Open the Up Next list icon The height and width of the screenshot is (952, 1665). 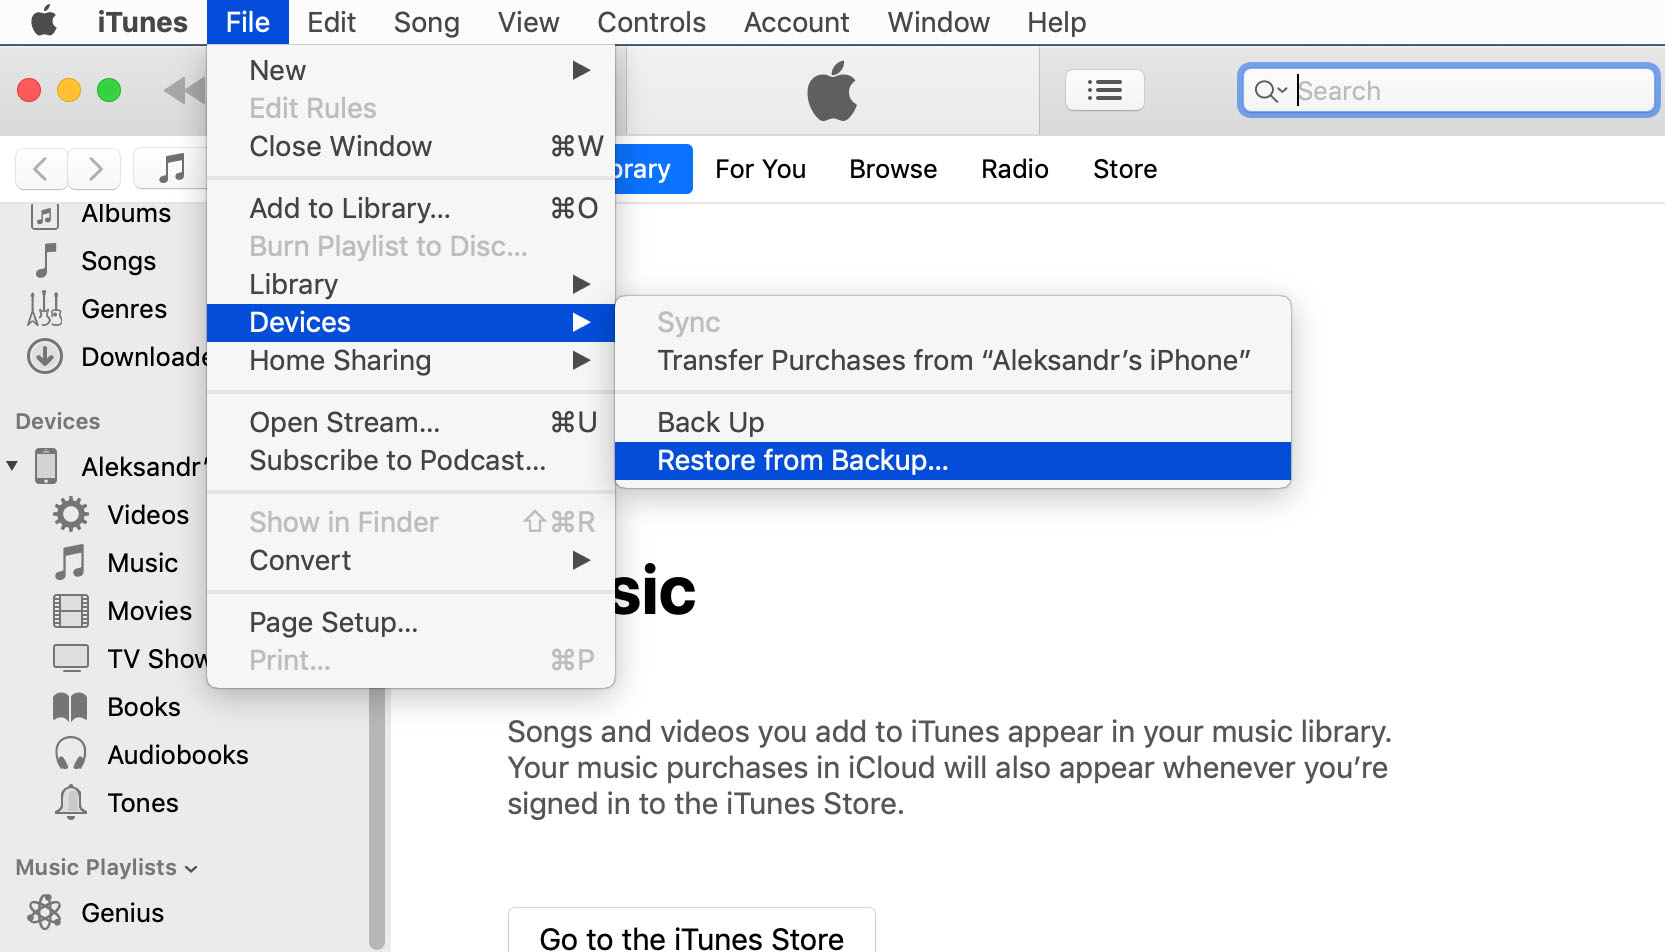point(1104,91)
